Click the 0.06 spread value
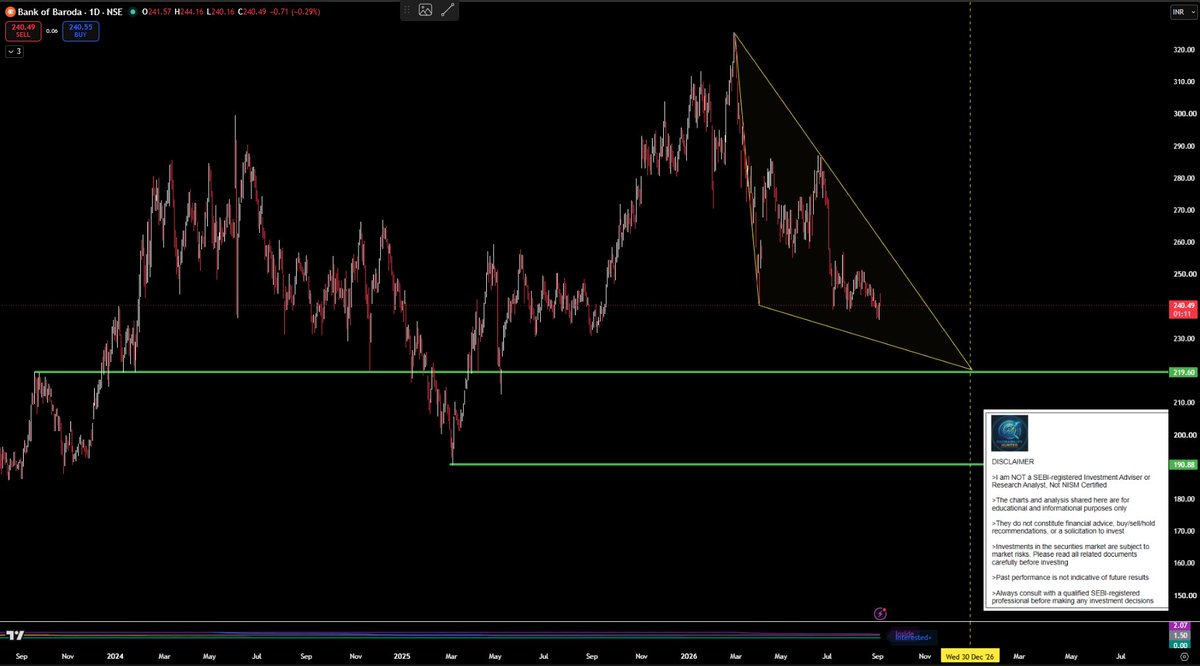This screenshot has width=1200, height=666. [x=51, y=30]
